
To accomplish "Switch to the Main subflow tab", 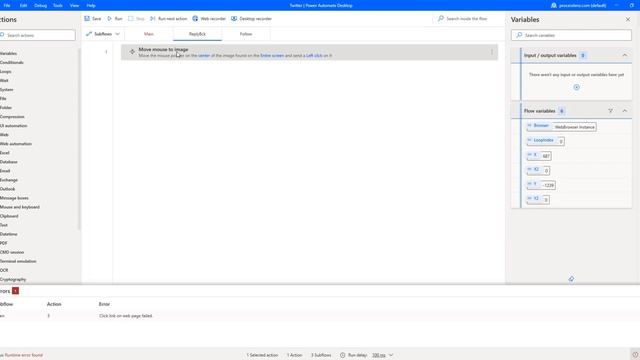I will 149,34.
